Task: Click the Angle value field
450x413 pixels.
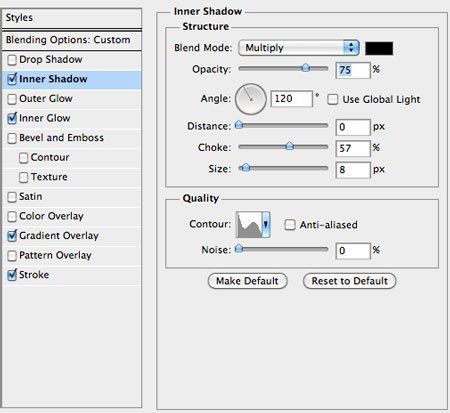Action: pyautogui.click(x=292, y=99)
